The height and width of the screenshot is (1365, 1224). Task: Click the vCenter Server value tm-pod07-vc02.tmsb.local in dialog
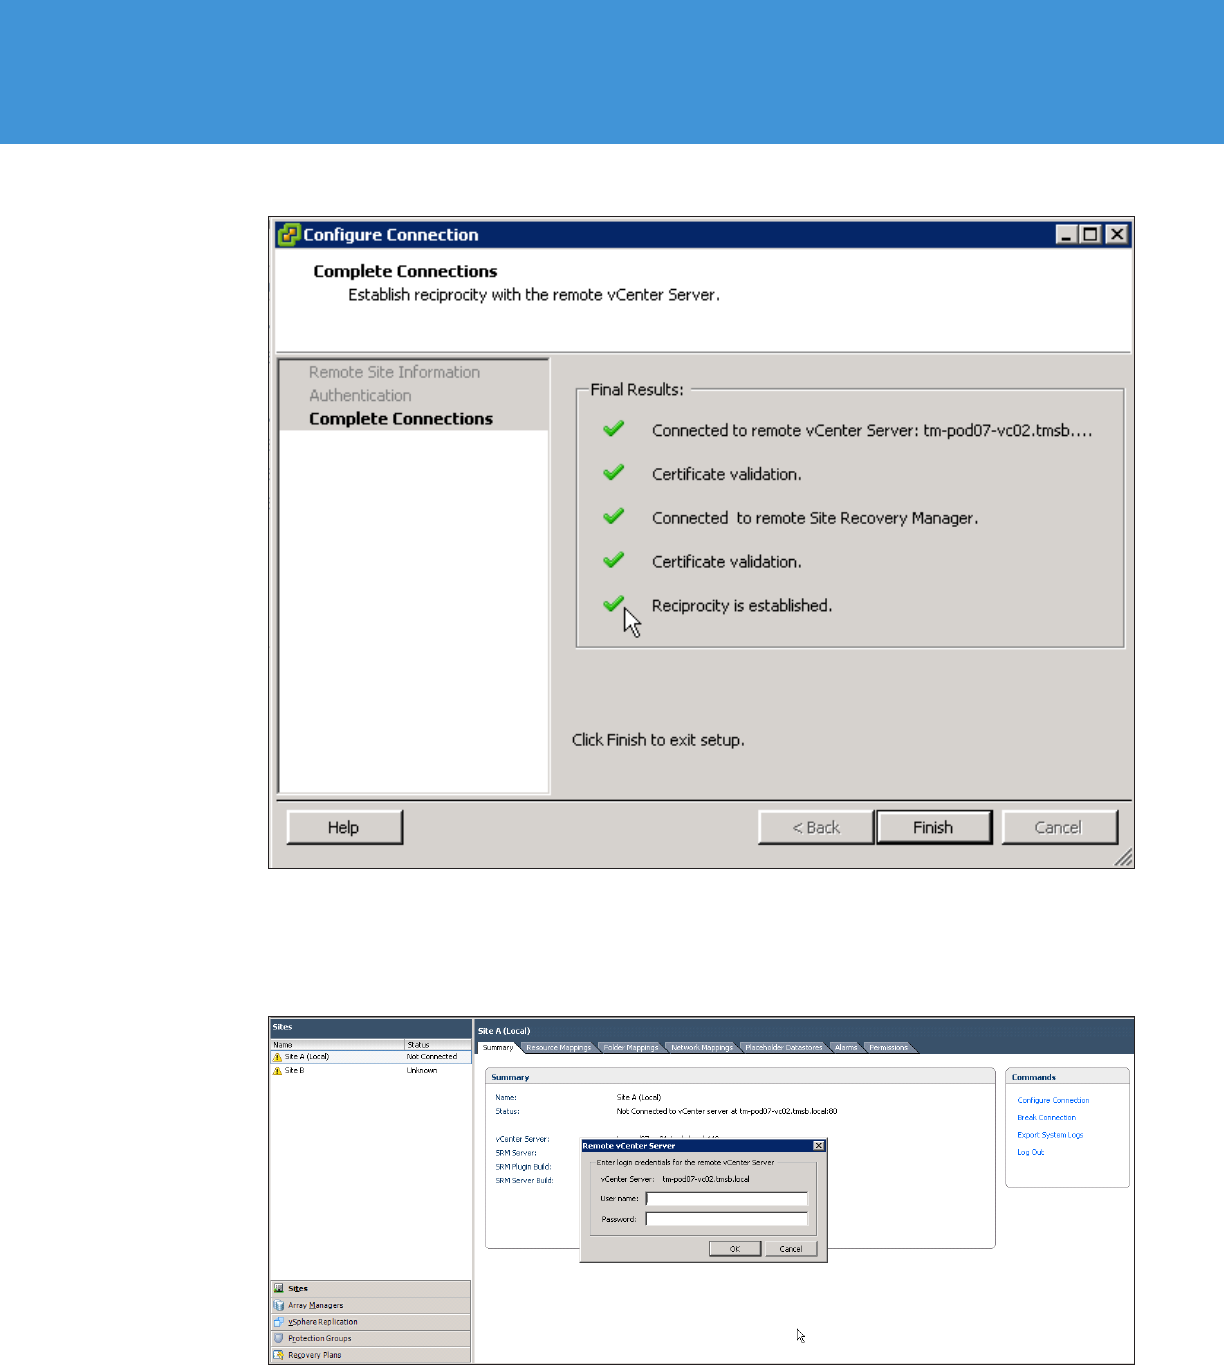click(706, 1179)
